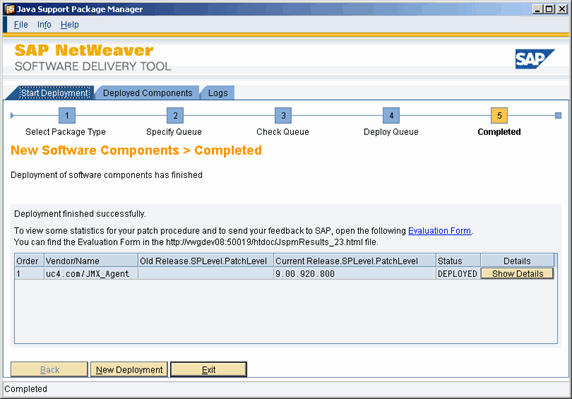Click Show Details for JMX_Agent
The image size is (572, 399).
pyautogui.click(x=517, y=274)
